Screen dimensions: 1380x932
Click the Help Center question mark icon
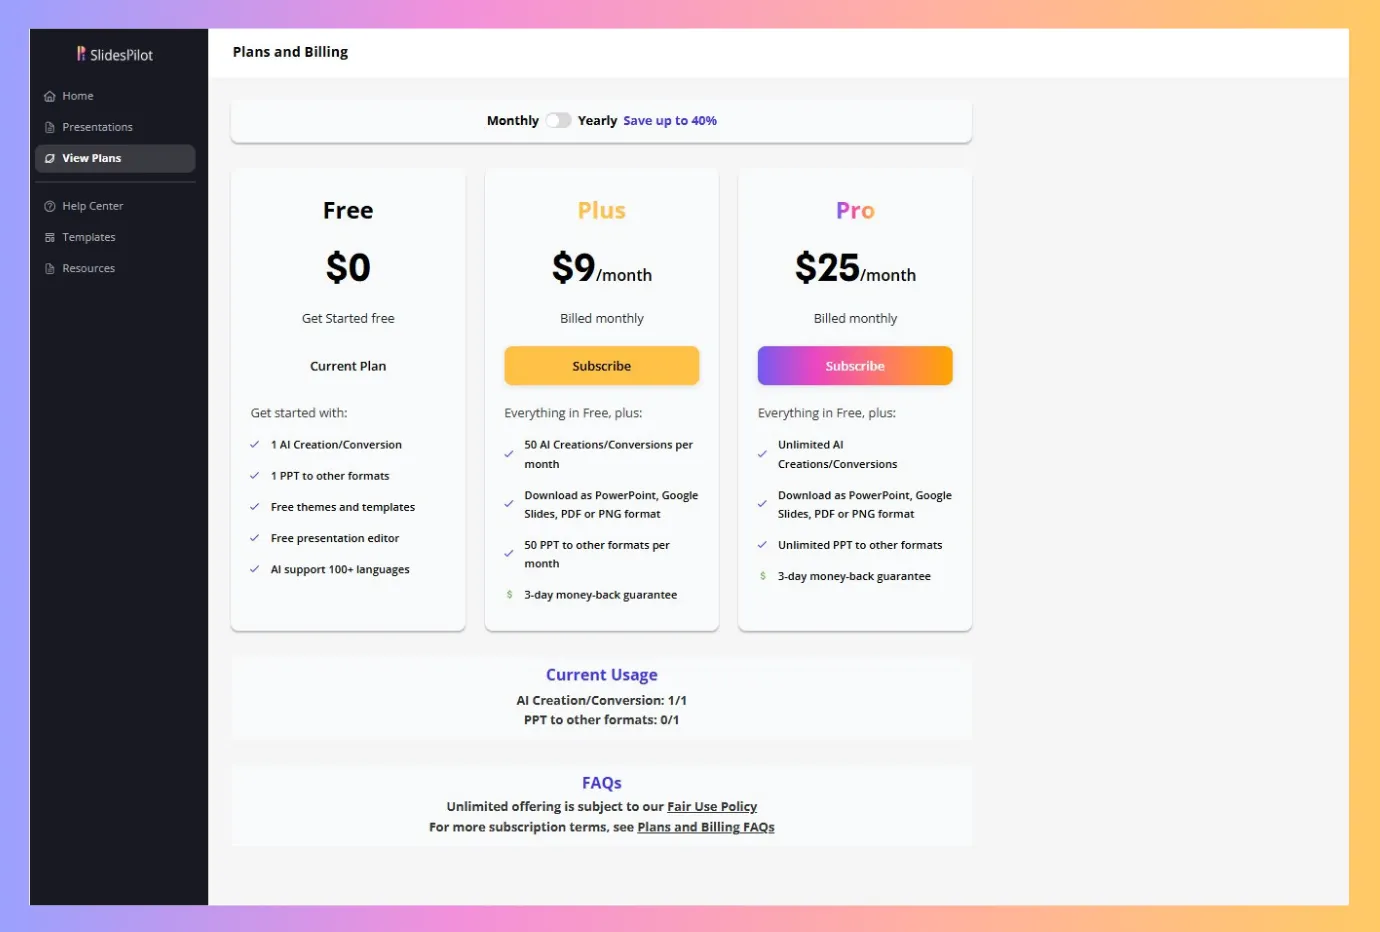(50, 206)
